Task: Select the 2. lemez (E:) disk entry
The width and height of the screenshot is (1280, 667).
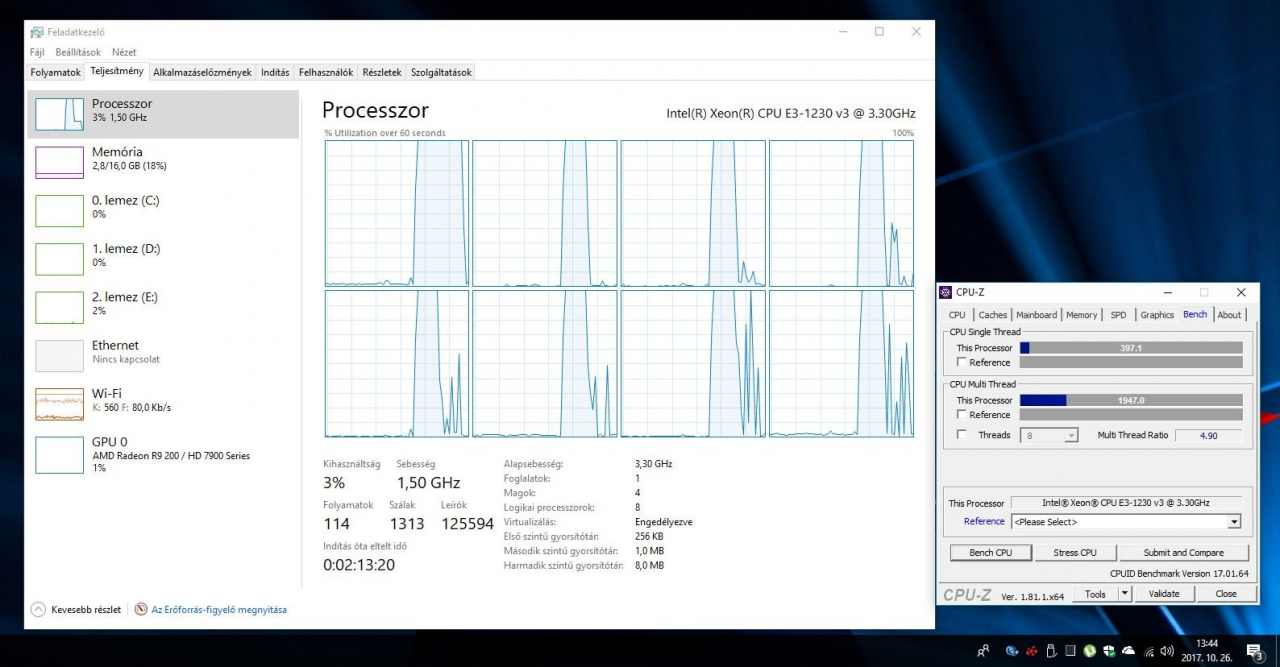Action: coord(163,306)
